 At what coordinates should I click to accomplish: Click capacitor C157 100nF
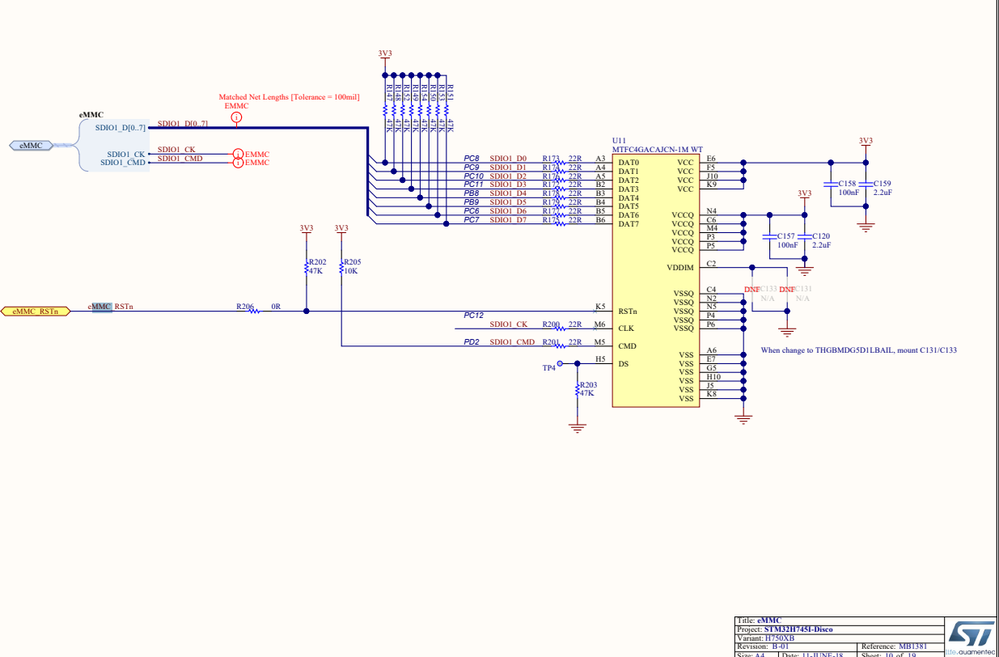pos(770,236)
